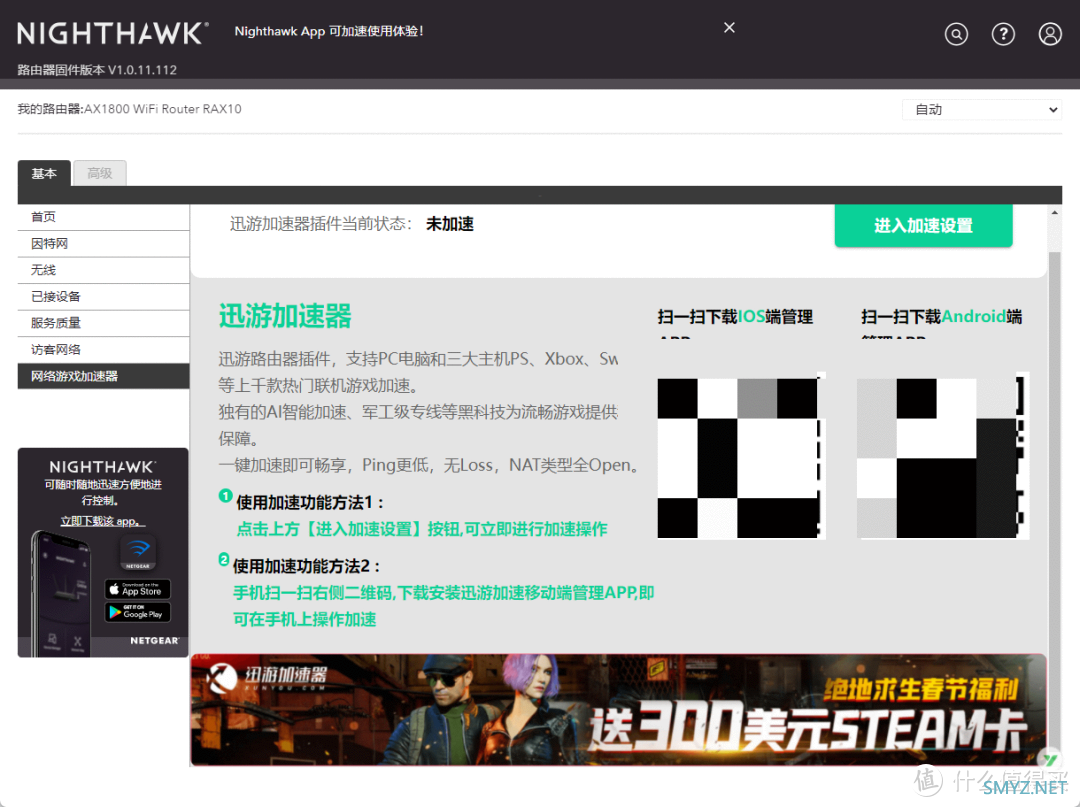
Task: Open 服务质量 in the sidebar
Action: 103,323
